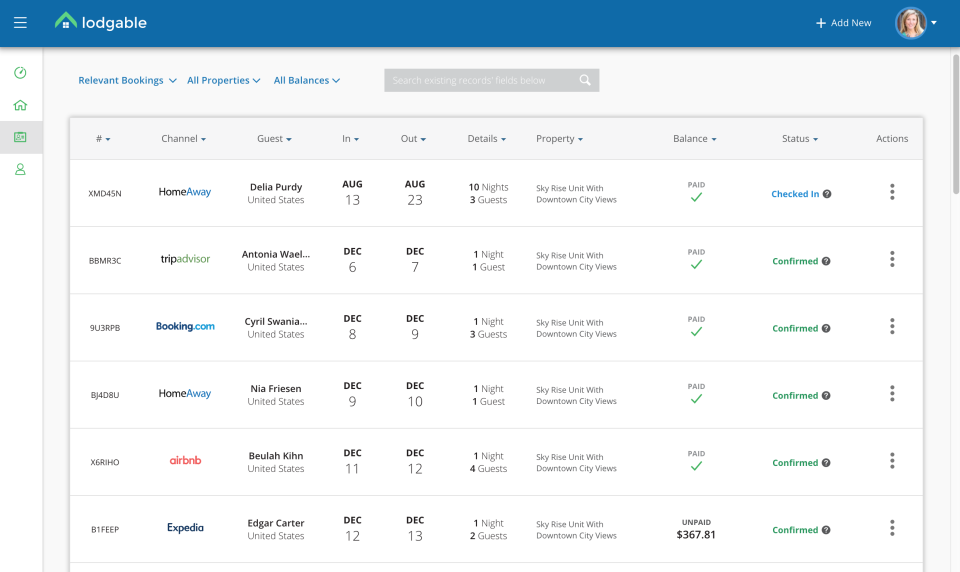Viewport: 960px width, 572px height.
Task: Focus the search existing records field
Action: pos(482,81)
